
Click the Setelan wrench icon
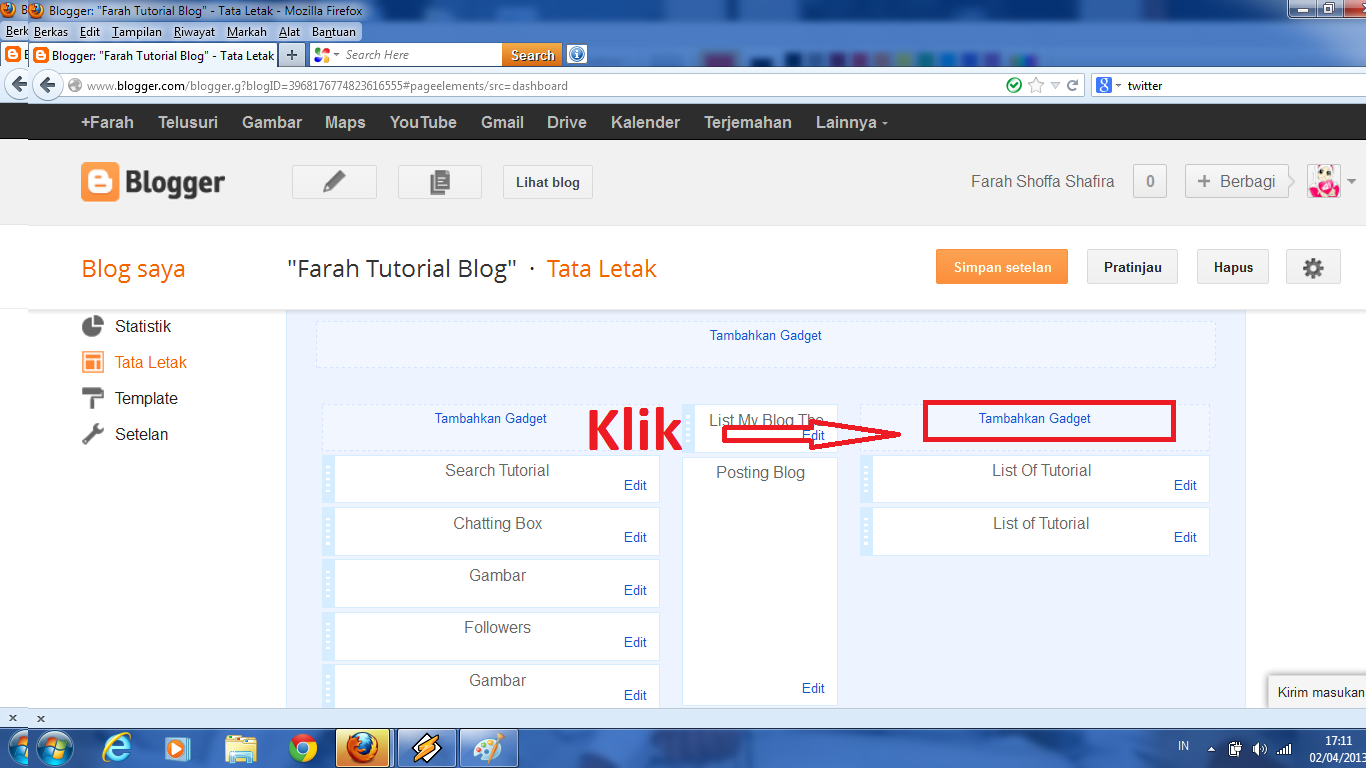pyautogui.click(x=93, y=435)
